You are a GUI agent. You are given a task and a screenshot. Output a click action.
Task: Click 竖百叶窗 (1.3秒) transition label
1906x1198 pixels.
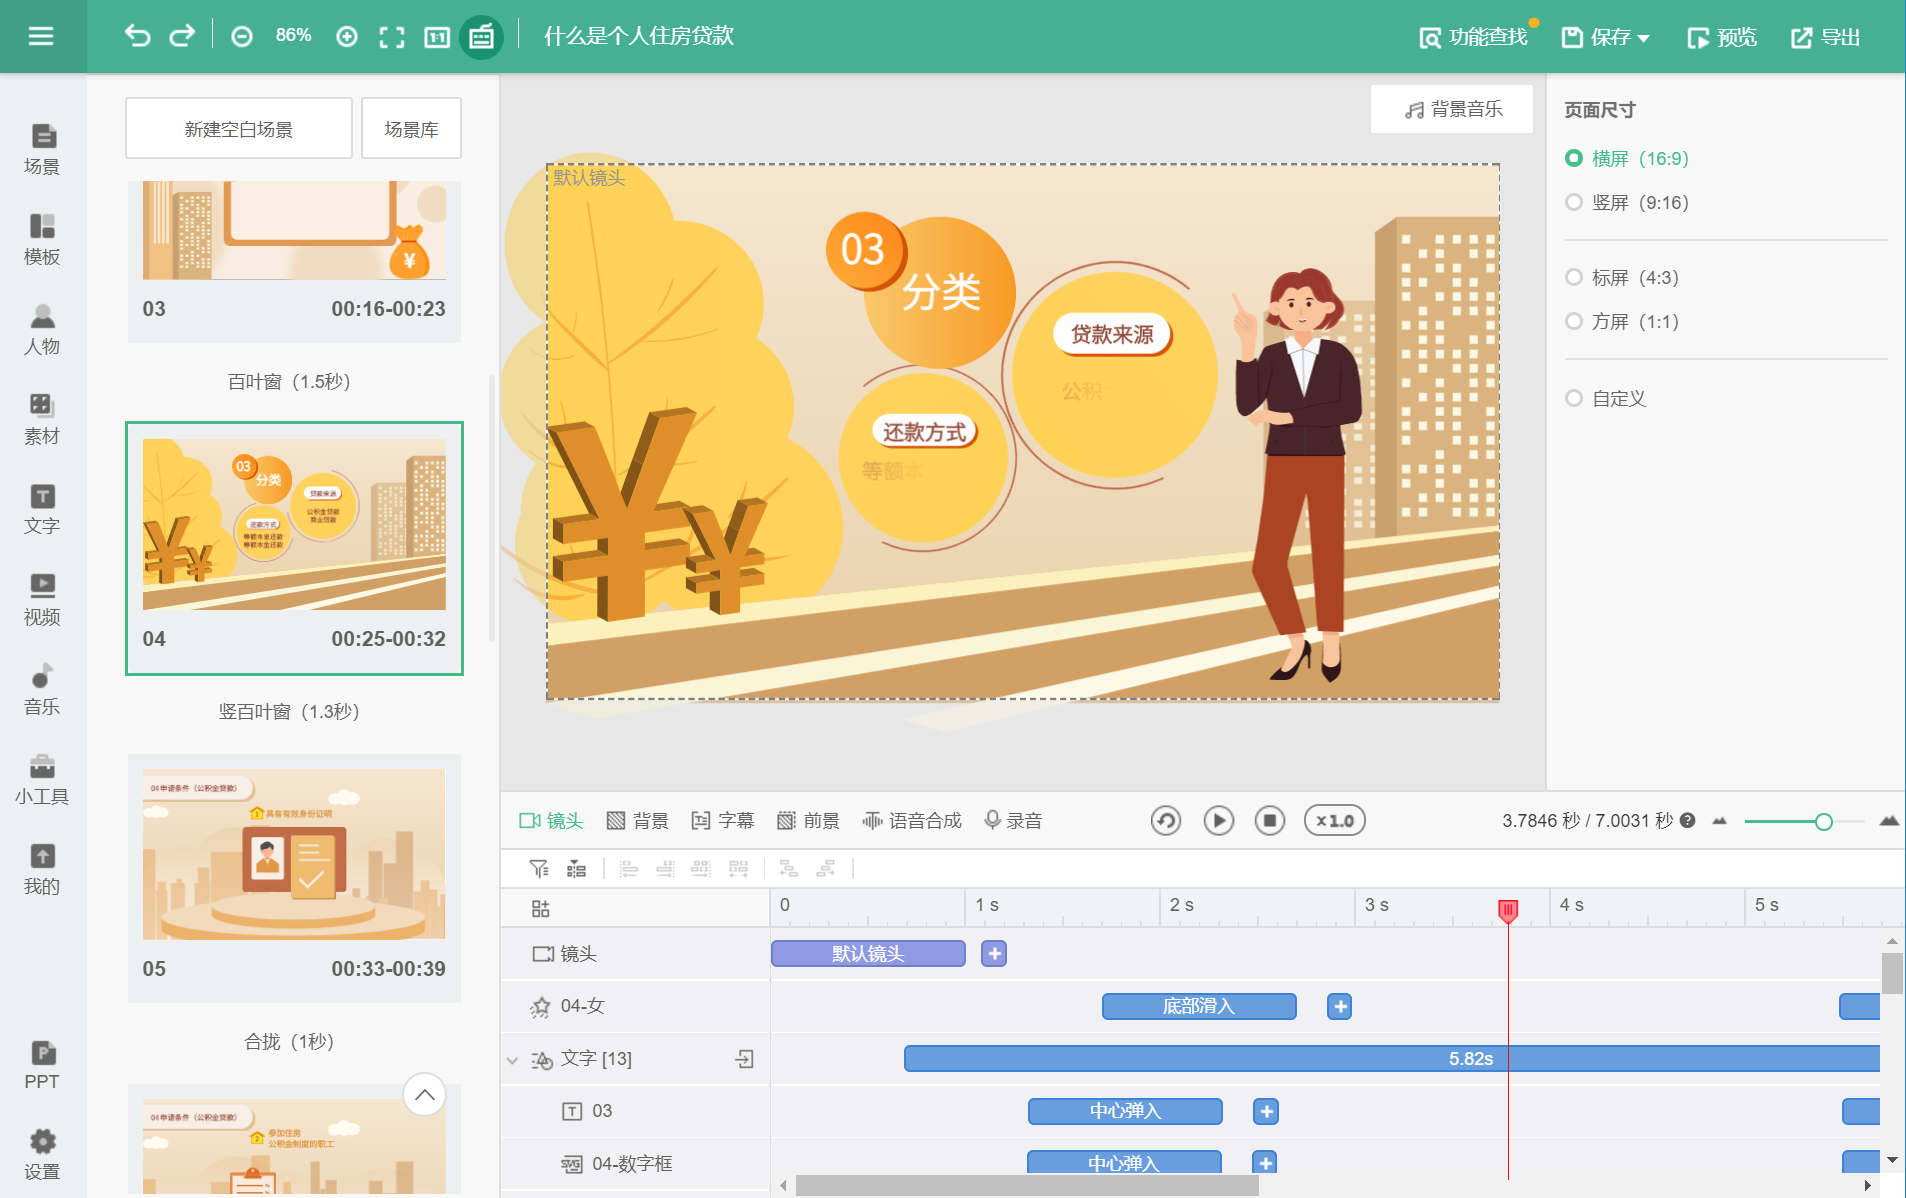pos(289,712)
